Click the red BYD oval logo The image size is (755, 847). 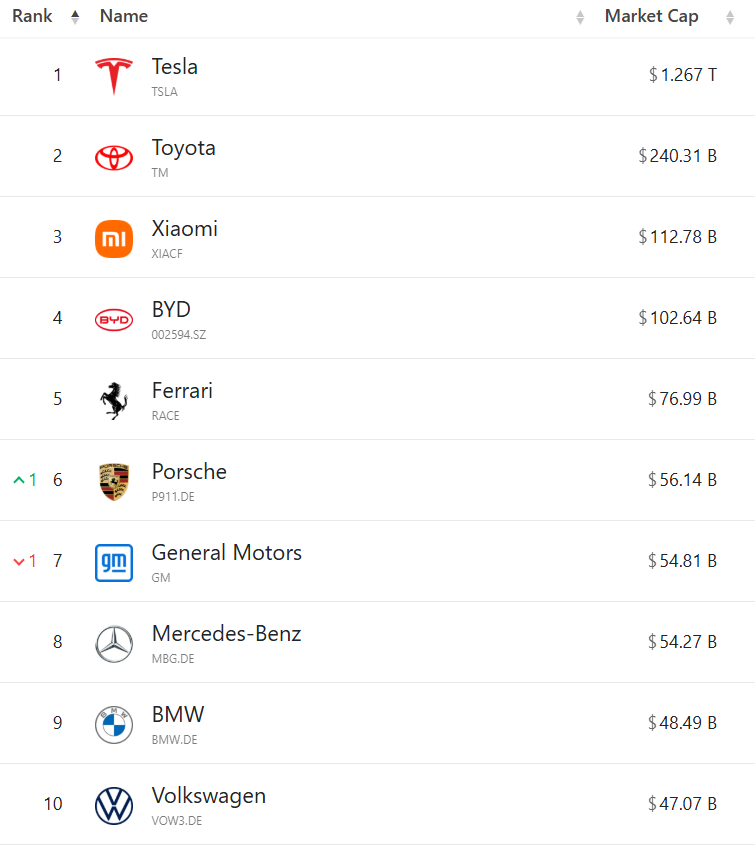coord(114,320)
